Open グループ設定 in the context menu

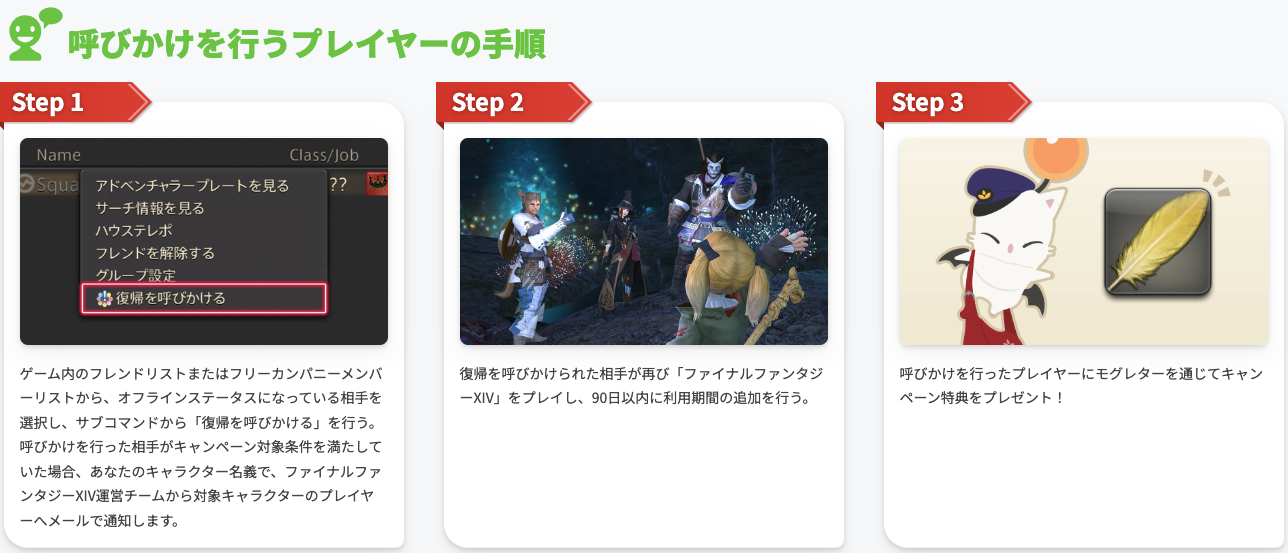(x=136, y=275)
